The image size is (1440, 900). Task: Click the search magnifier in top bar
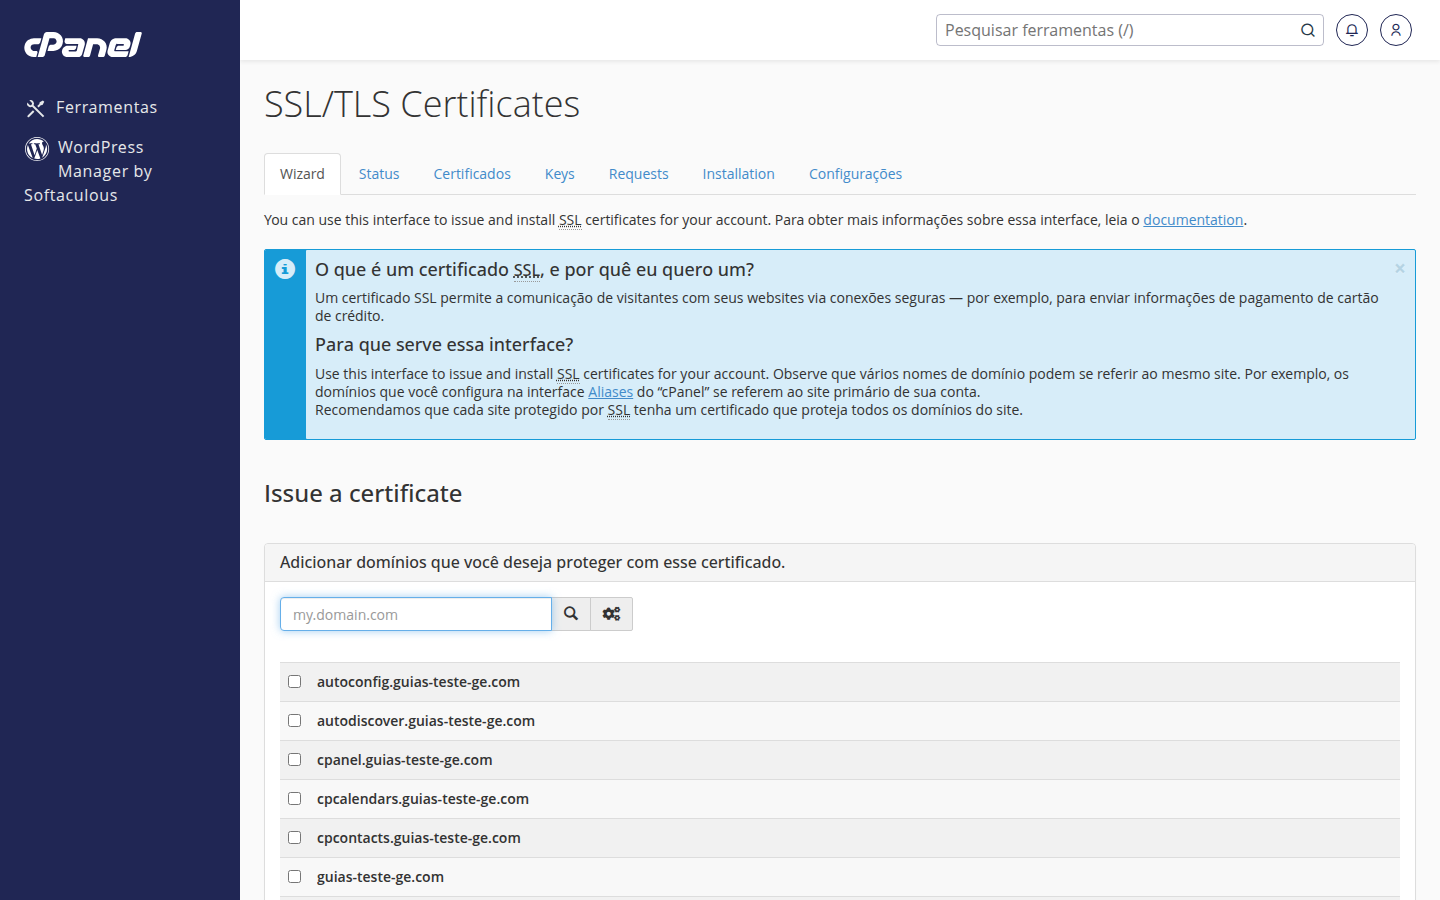[1307, 30]
